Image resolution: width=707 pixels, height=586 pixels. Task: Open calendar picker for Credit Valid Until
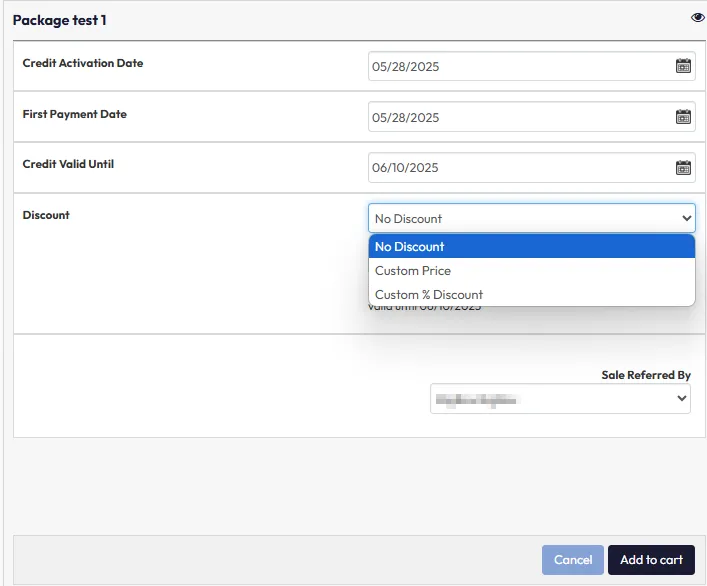click(x=683, y=168)
